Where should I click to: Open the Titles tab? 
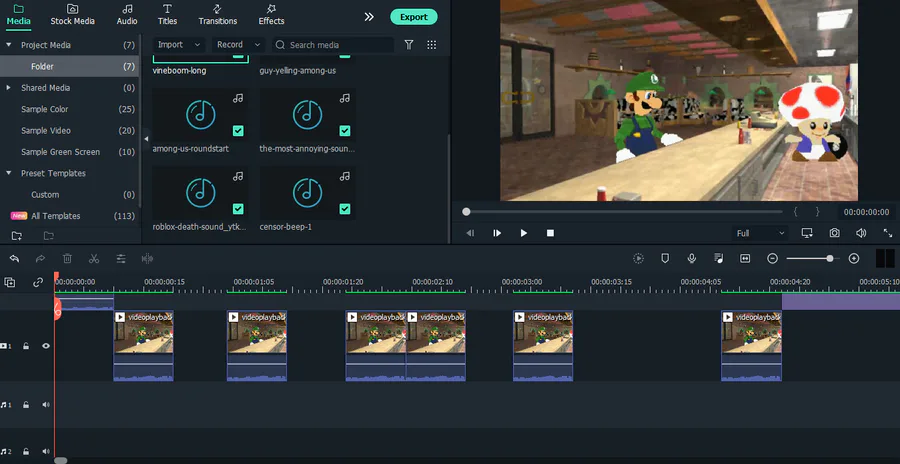click(x=167, y=16)
